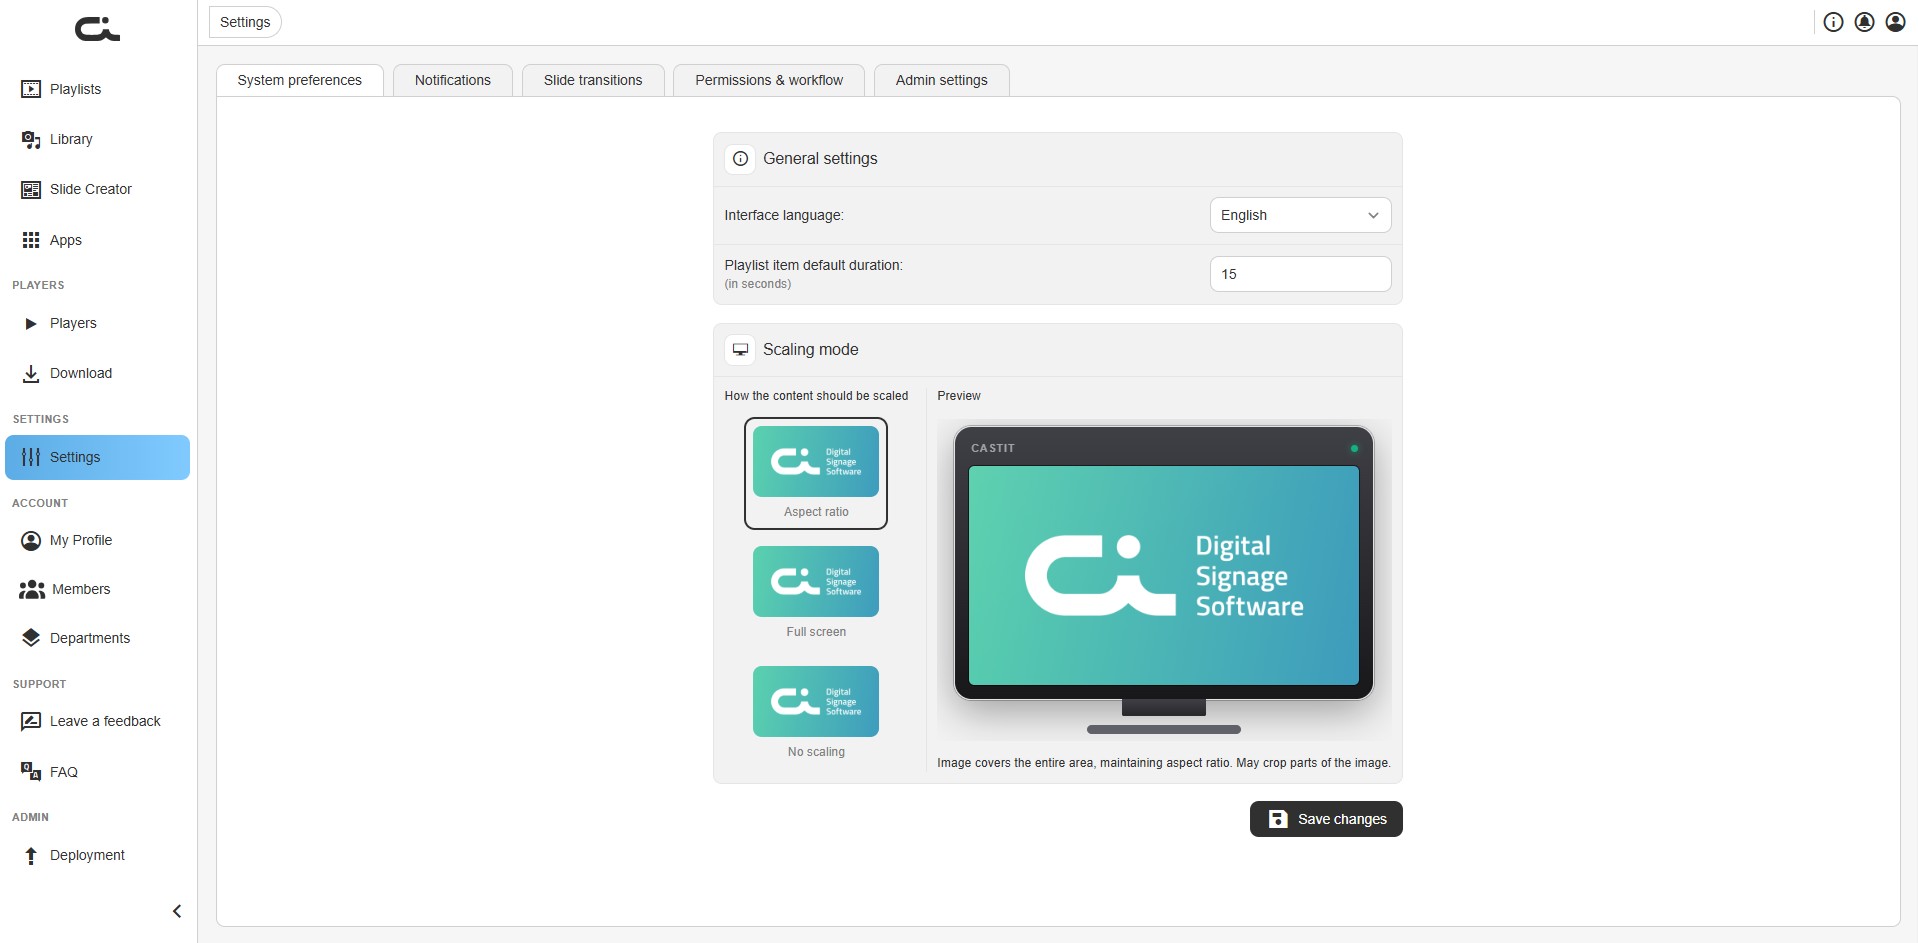The height and width of the screenshot is (943, 1918).
Task: Select No scaling mode option
Action: tap(816, 713)
